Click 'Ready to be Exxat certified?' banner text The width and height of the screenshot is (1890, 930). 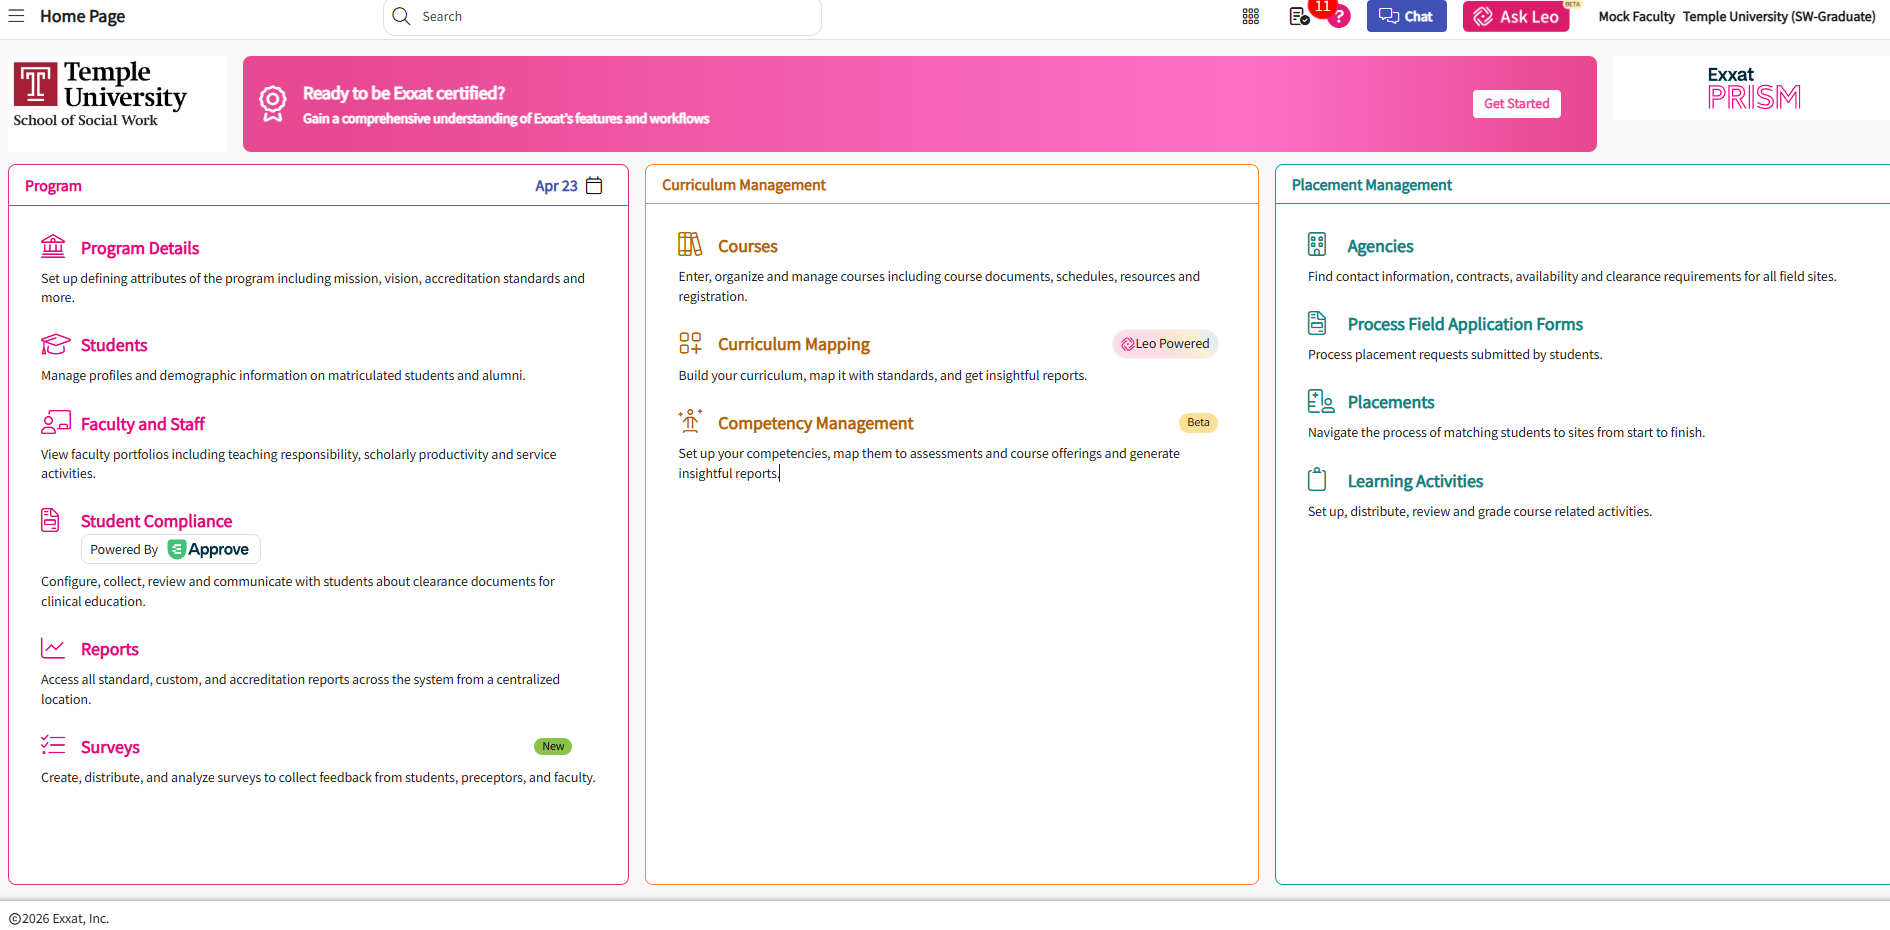(x=404, y=93)
